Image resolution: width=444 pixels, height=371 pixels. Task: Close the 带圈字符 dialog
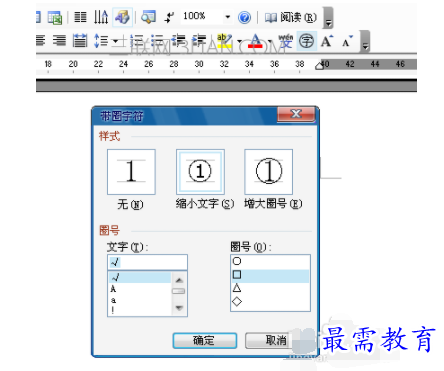point(296,114)
